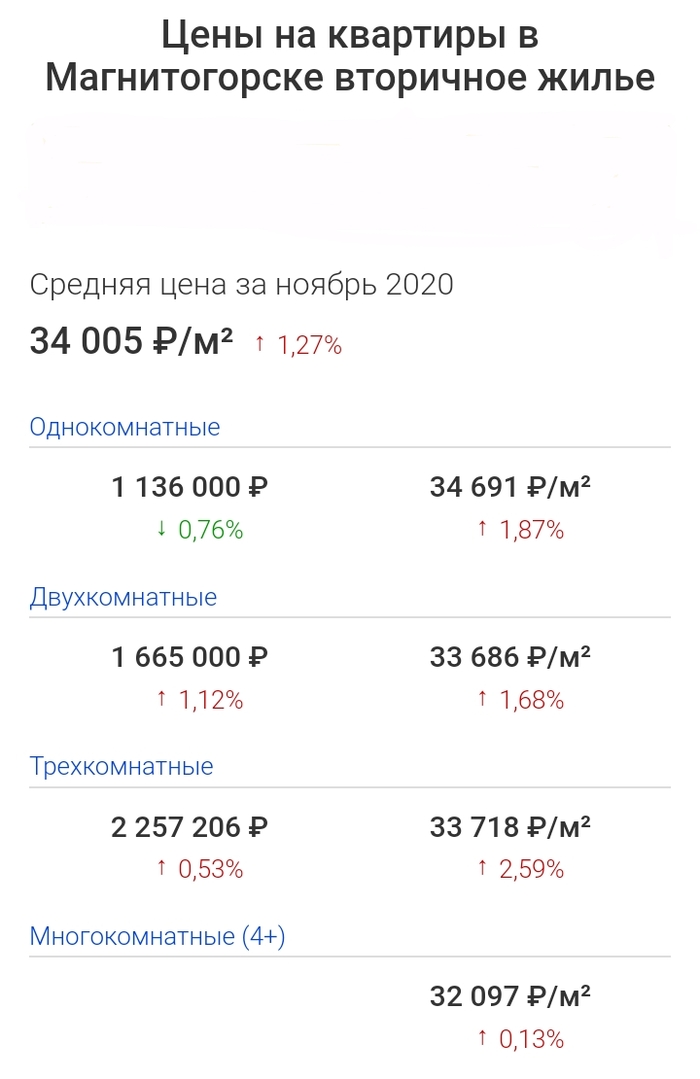
Task: Click the 1 136 000 ₽ price value
Action: [x=190, y=488]
